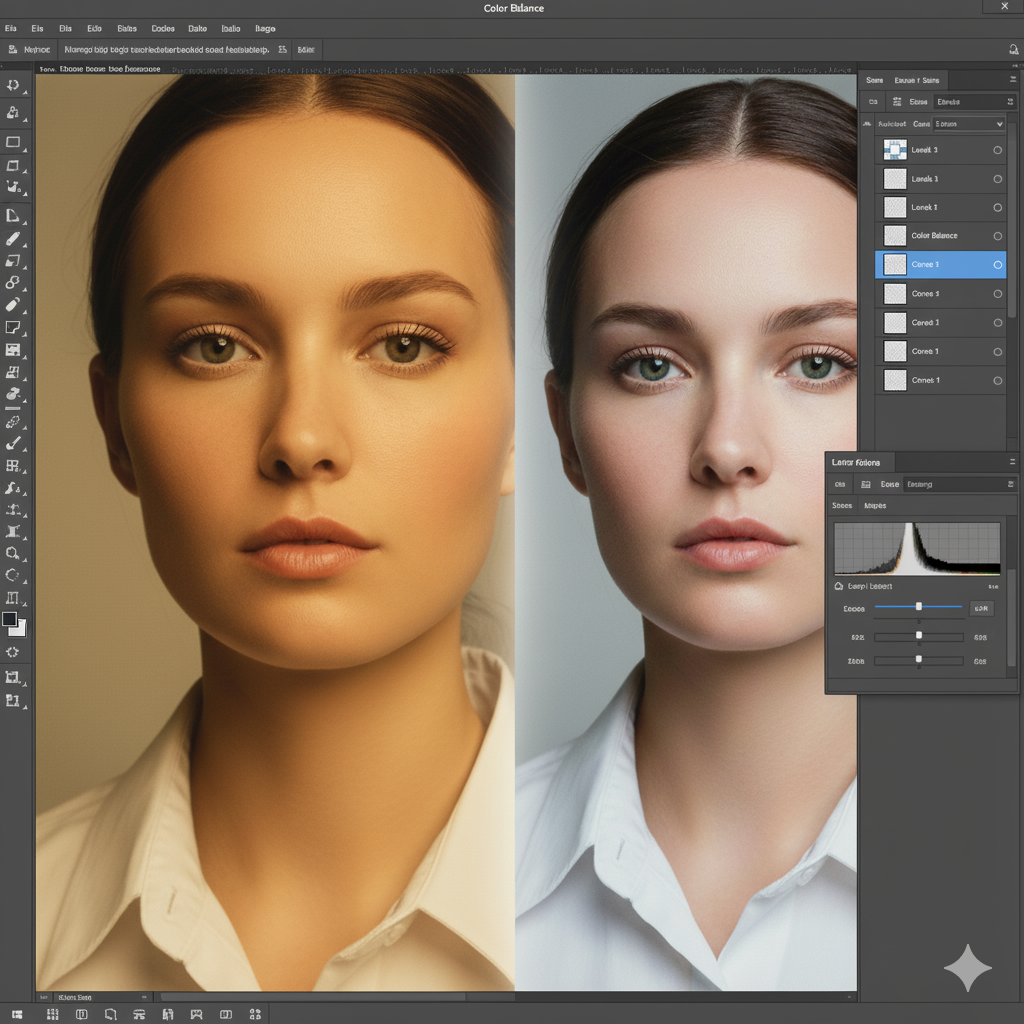This screenshot has width=1024, height=1024.
Task: Click the magnifier zoom tool in the toolbar
Action: 13,552
